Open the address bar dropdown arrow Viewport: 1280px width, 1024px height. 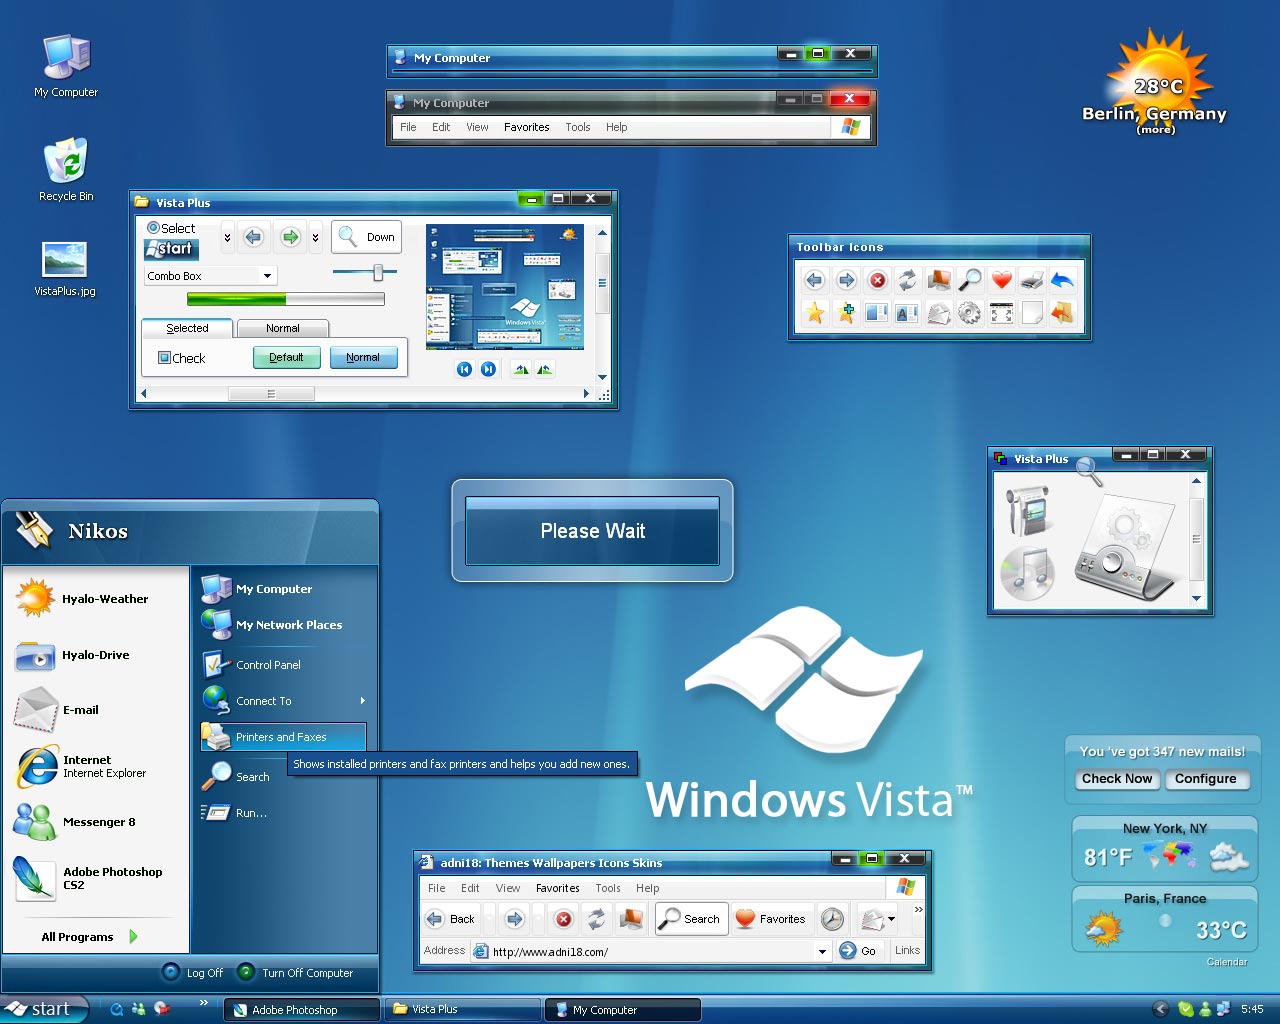[822, 952]
